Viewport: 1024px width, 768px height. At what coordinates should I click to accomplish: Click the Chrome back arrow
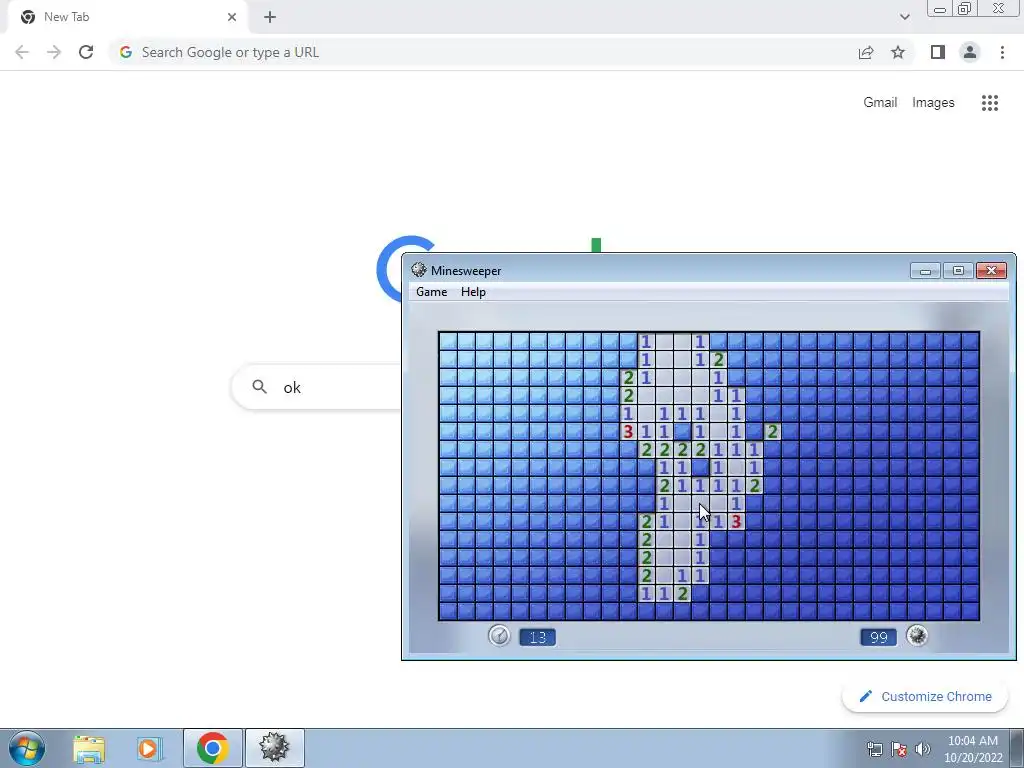pos(22,52)
